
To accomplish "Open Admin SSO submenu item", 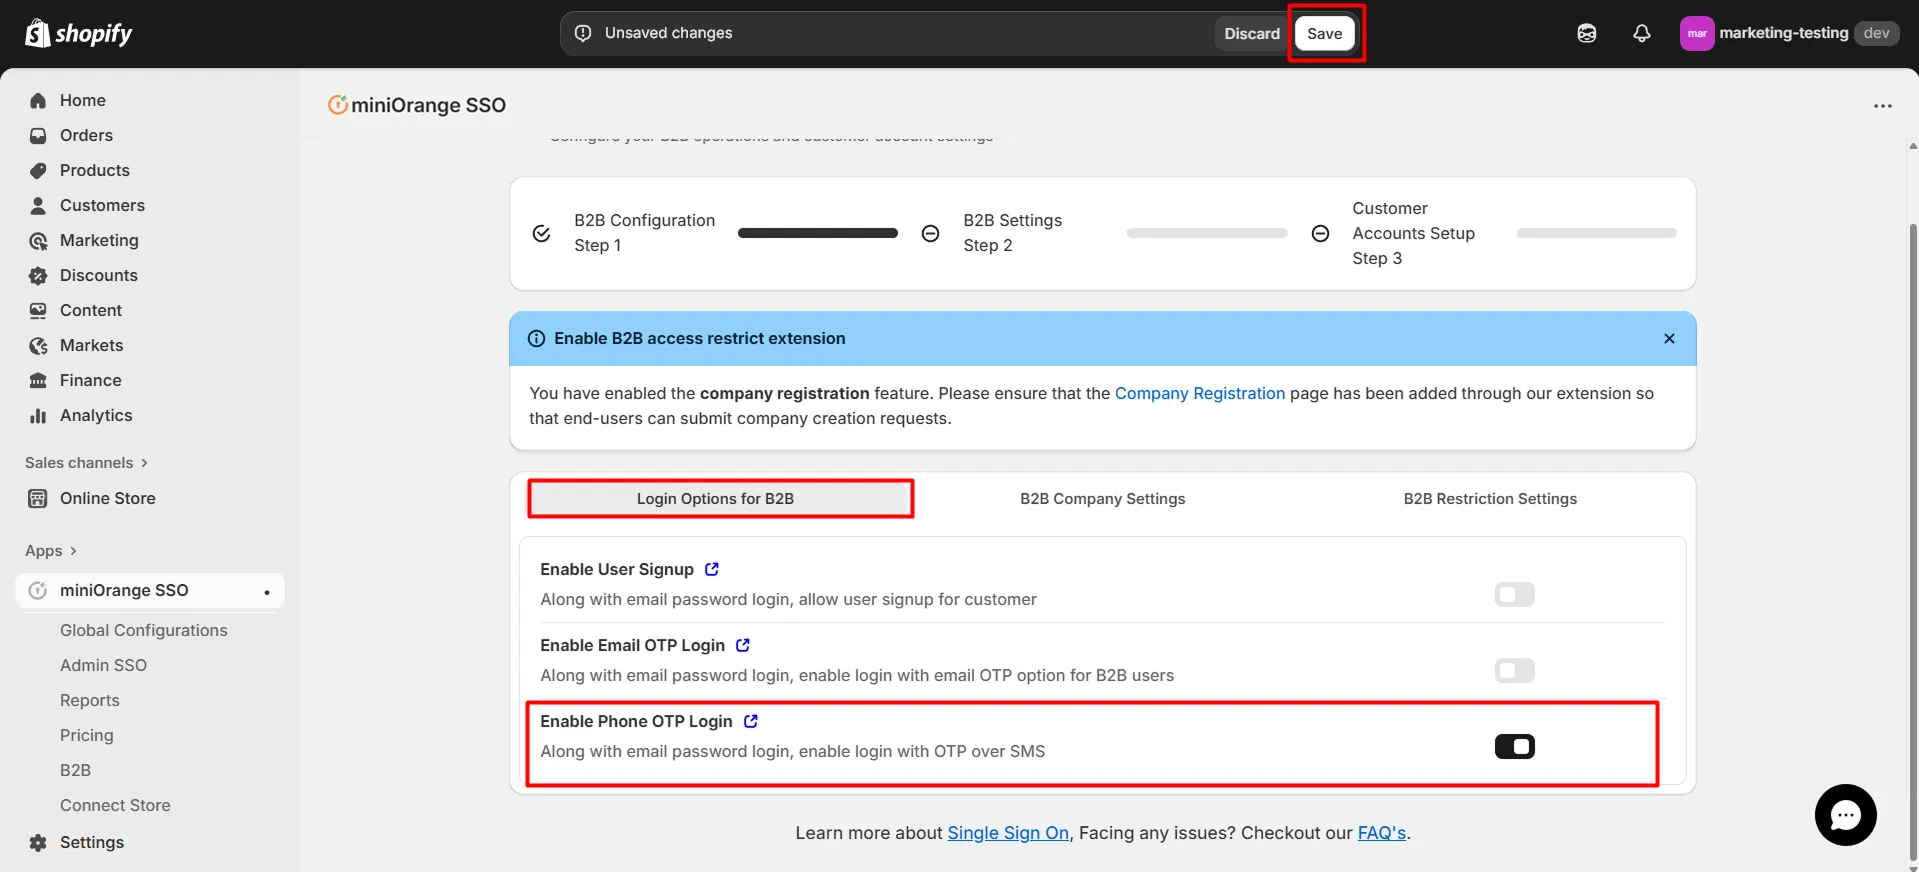I will tap(103, 665).
